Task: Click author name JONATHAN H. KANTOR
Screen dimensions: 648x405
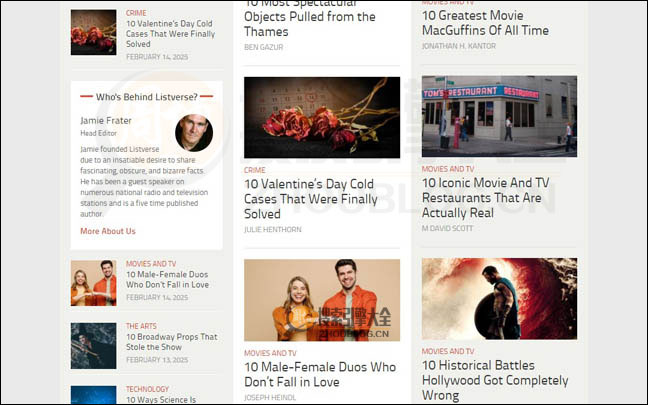Action: tap(459, 46)
